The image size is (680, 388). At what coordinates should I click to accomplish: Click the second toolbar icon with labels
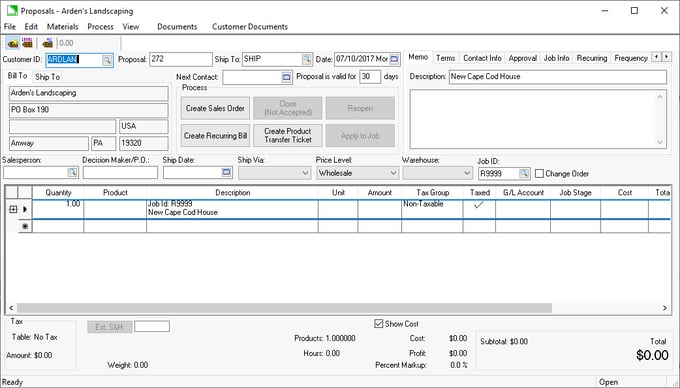point(27,42)
